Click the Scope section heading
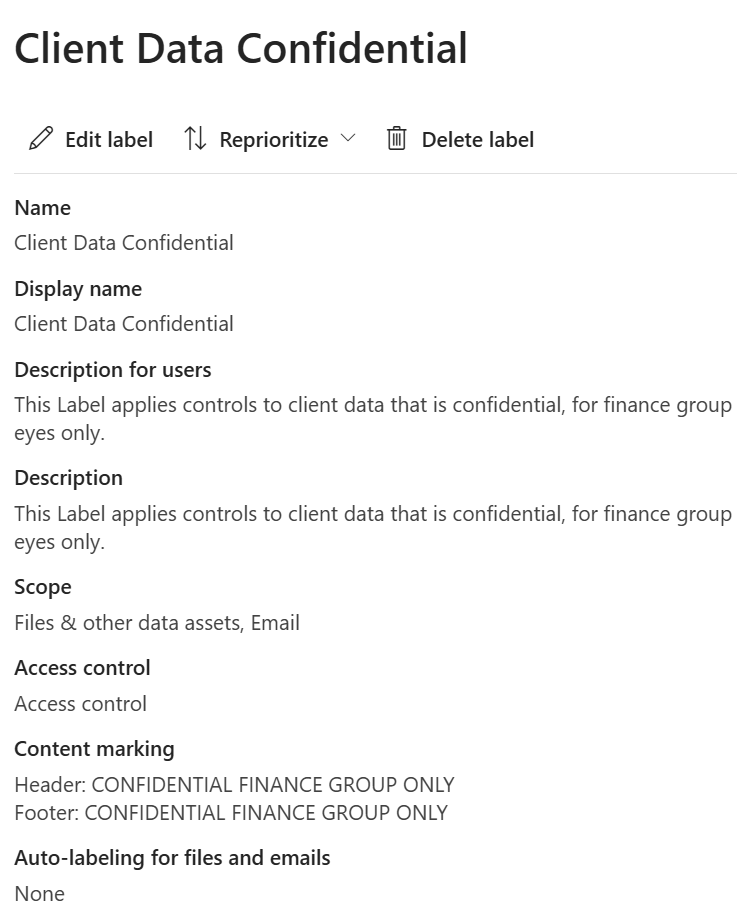Viewport: 737px width, 915px height. (42, 587)
